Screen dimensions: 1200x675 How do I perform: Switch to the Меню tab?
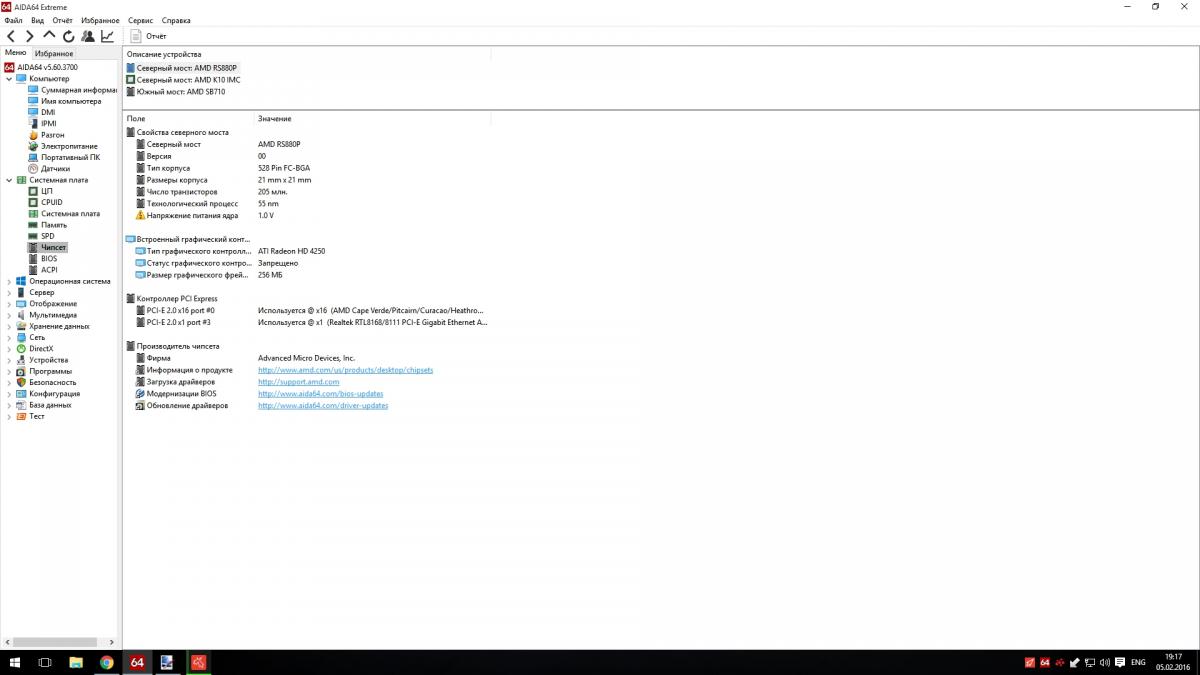(16, 53)
